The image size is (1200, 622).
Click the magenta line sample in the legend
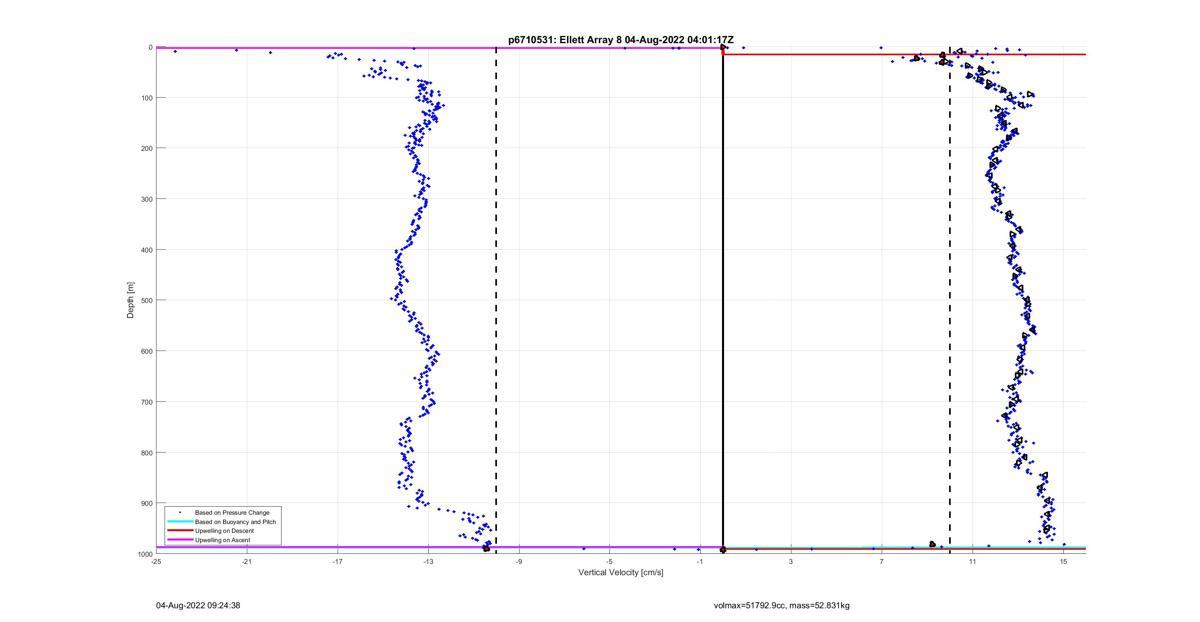[x=180, y=540]
